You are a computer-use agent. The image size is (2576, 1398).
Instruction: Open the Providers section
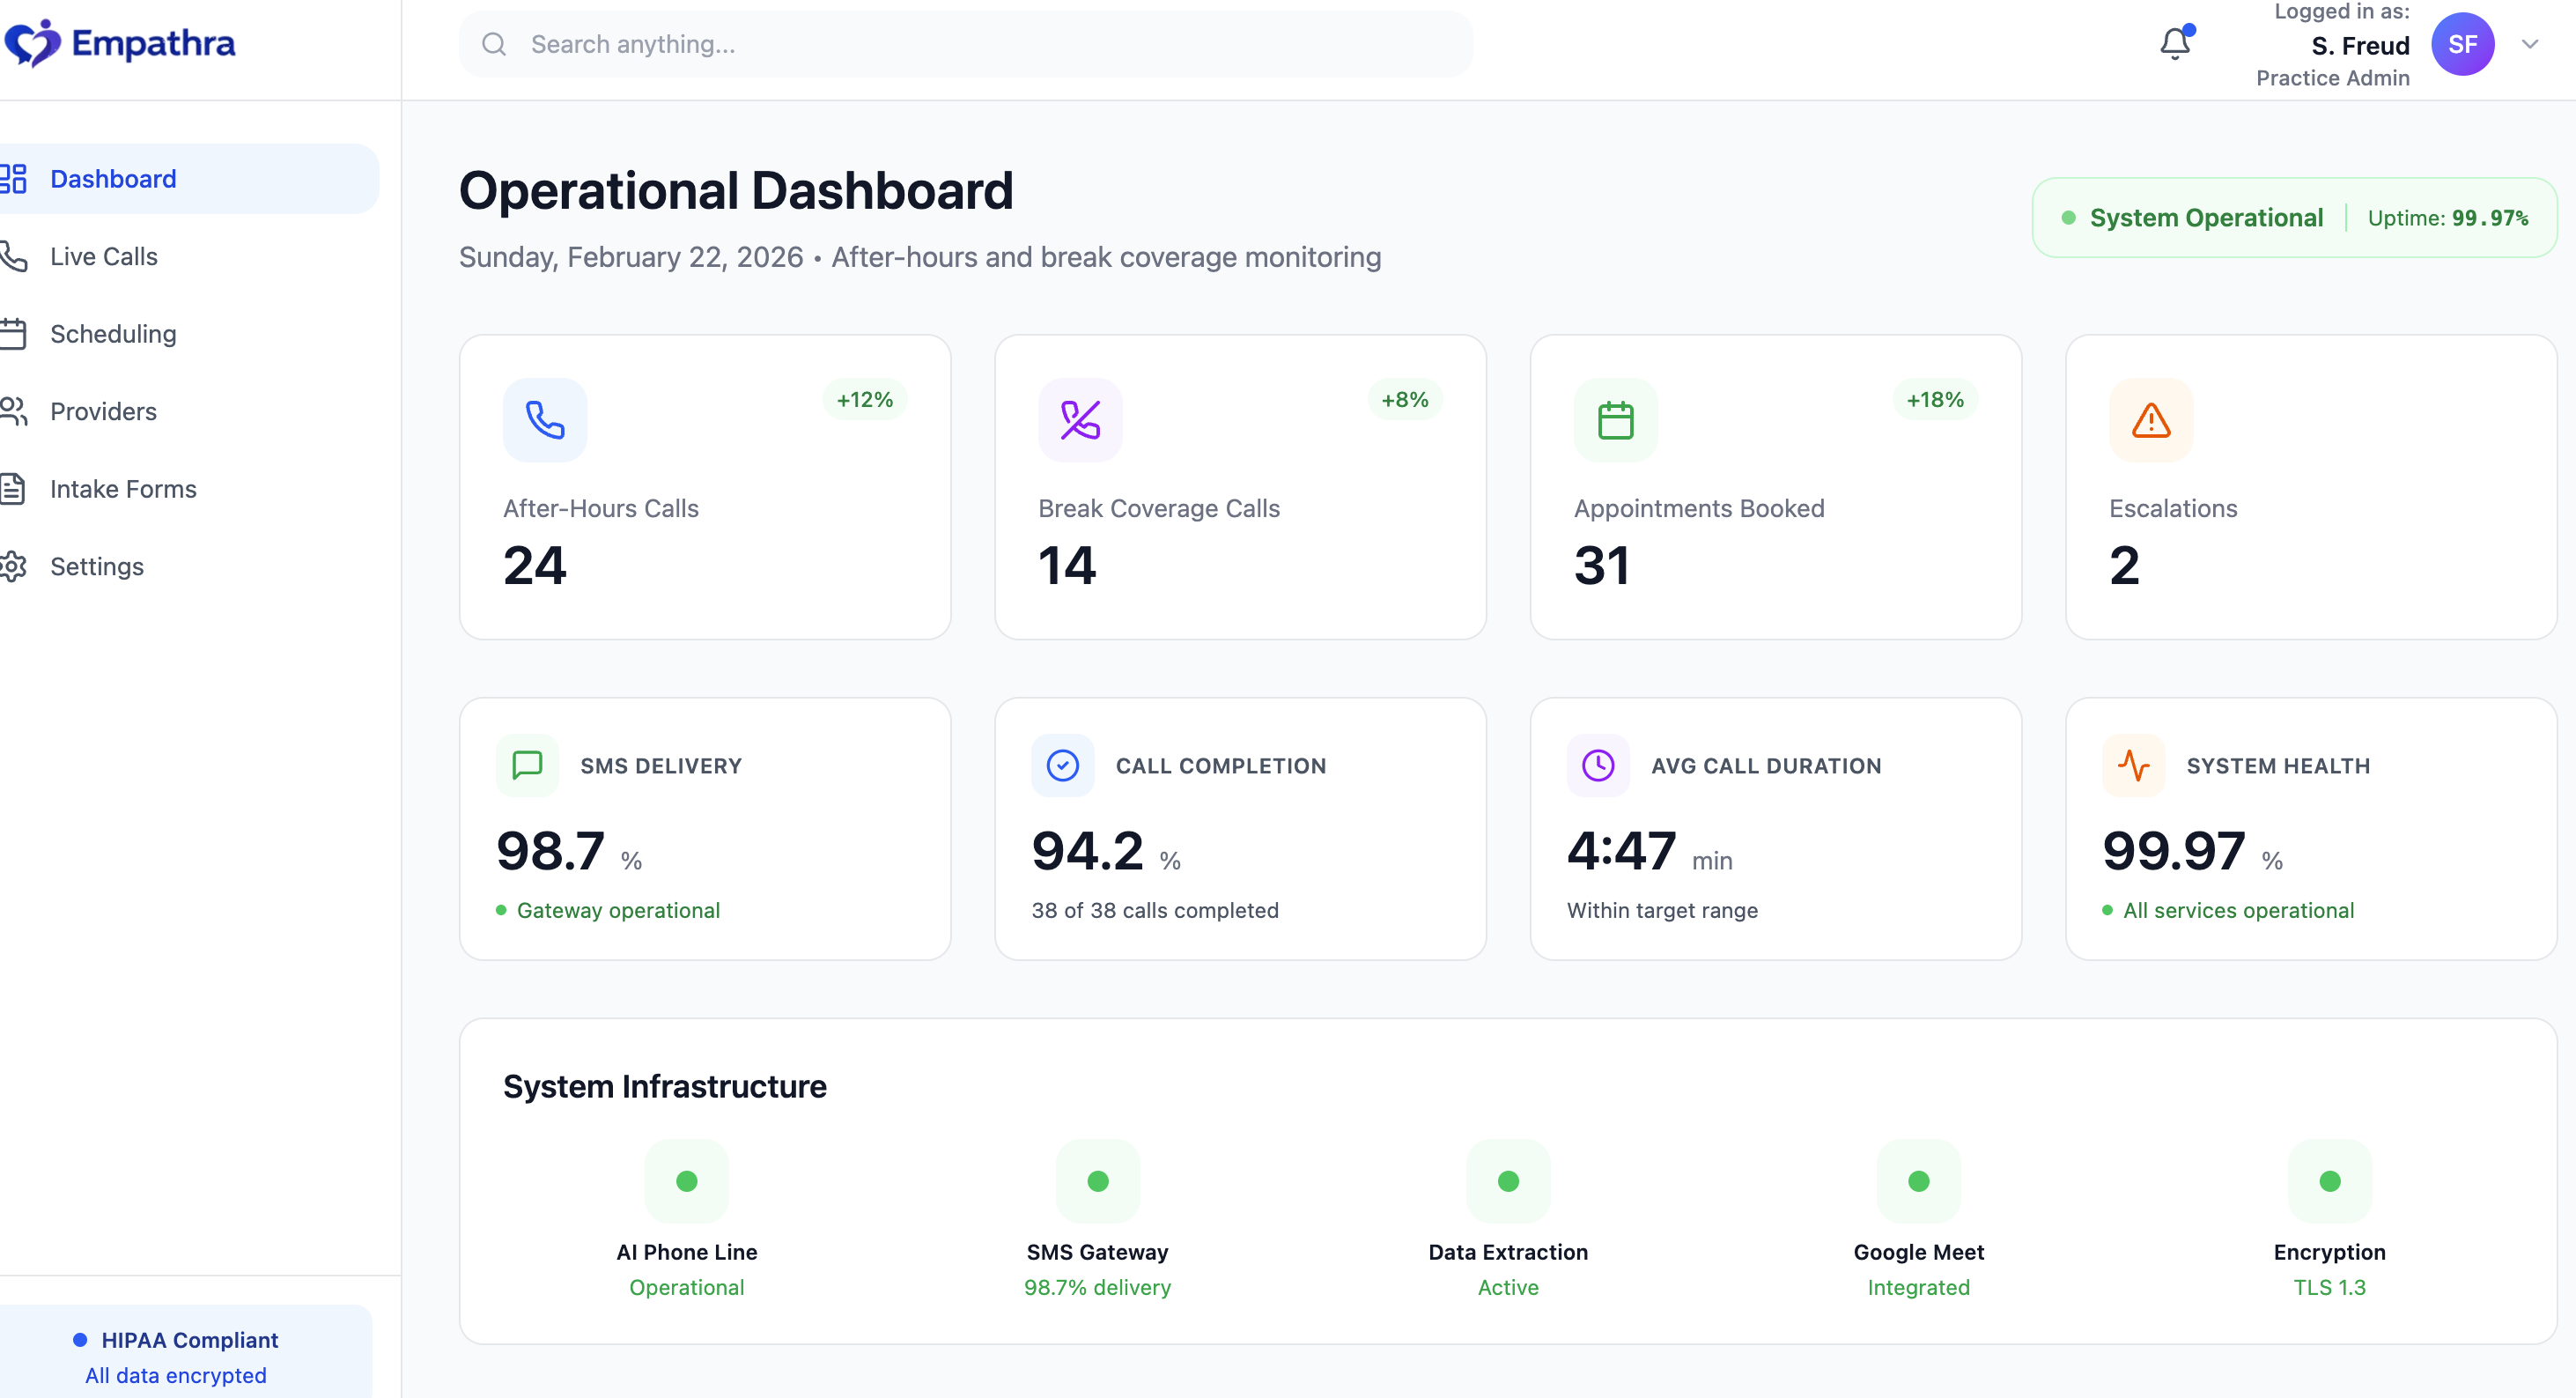point(103,411)
